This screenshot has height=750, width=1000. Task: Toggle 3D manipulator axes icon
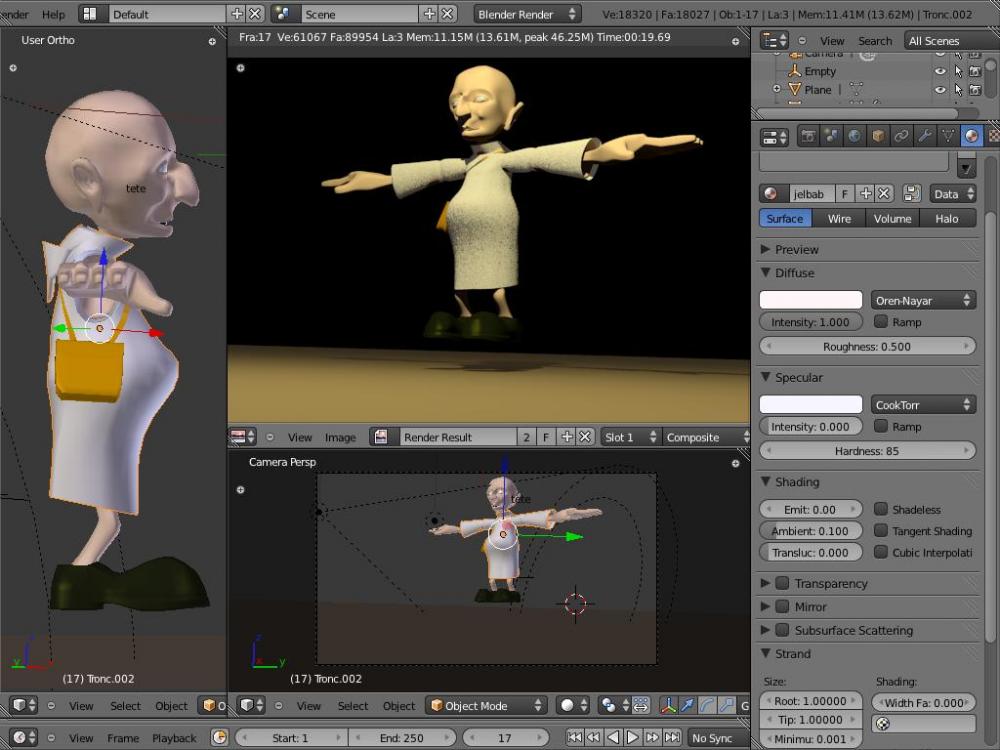point(668,706)
